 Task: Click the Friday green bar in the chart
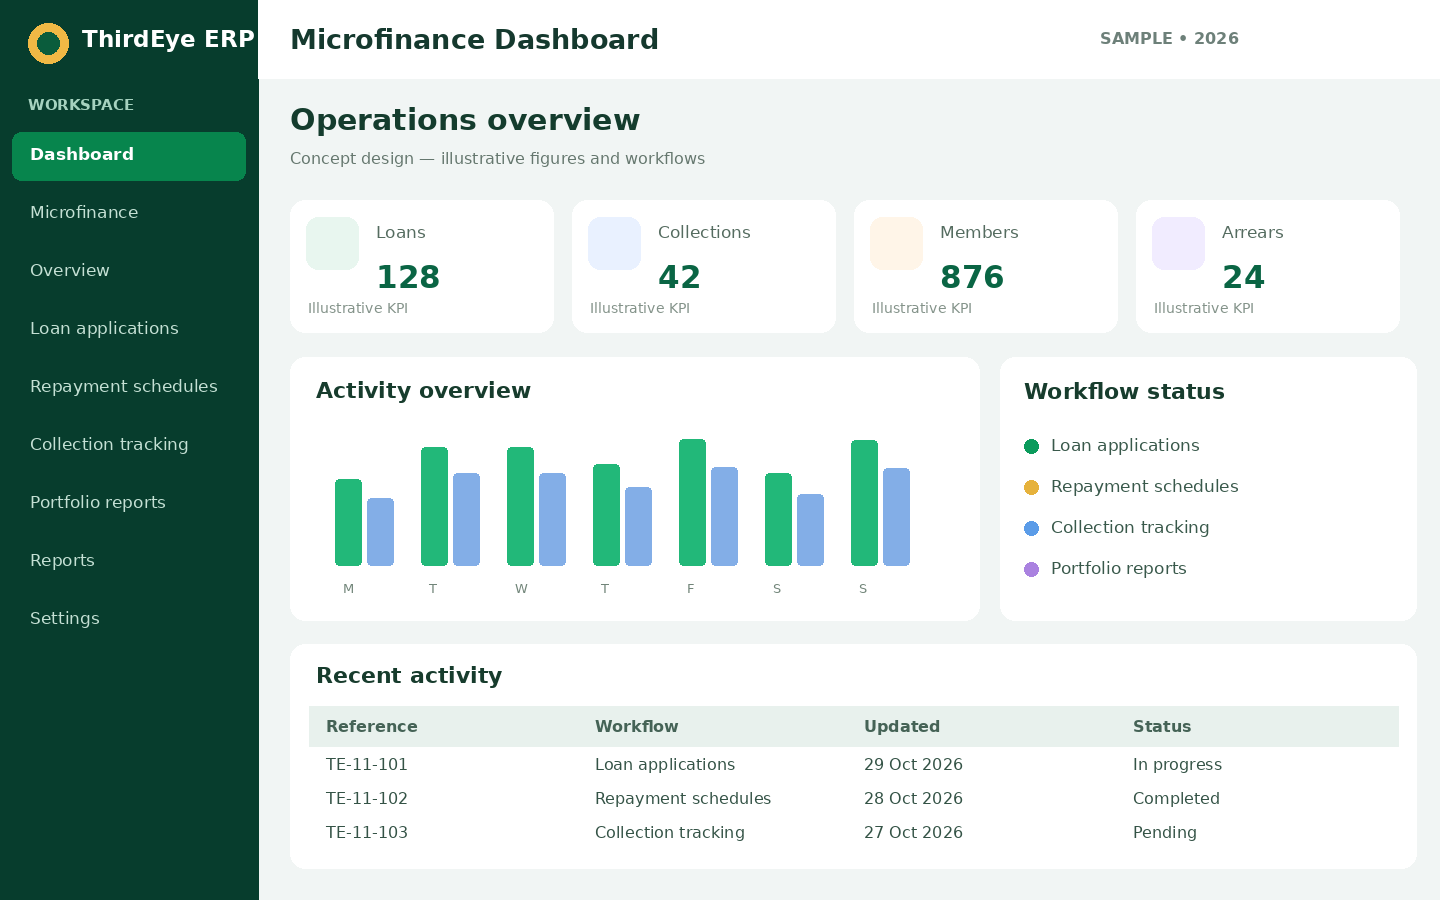point(692,502)
